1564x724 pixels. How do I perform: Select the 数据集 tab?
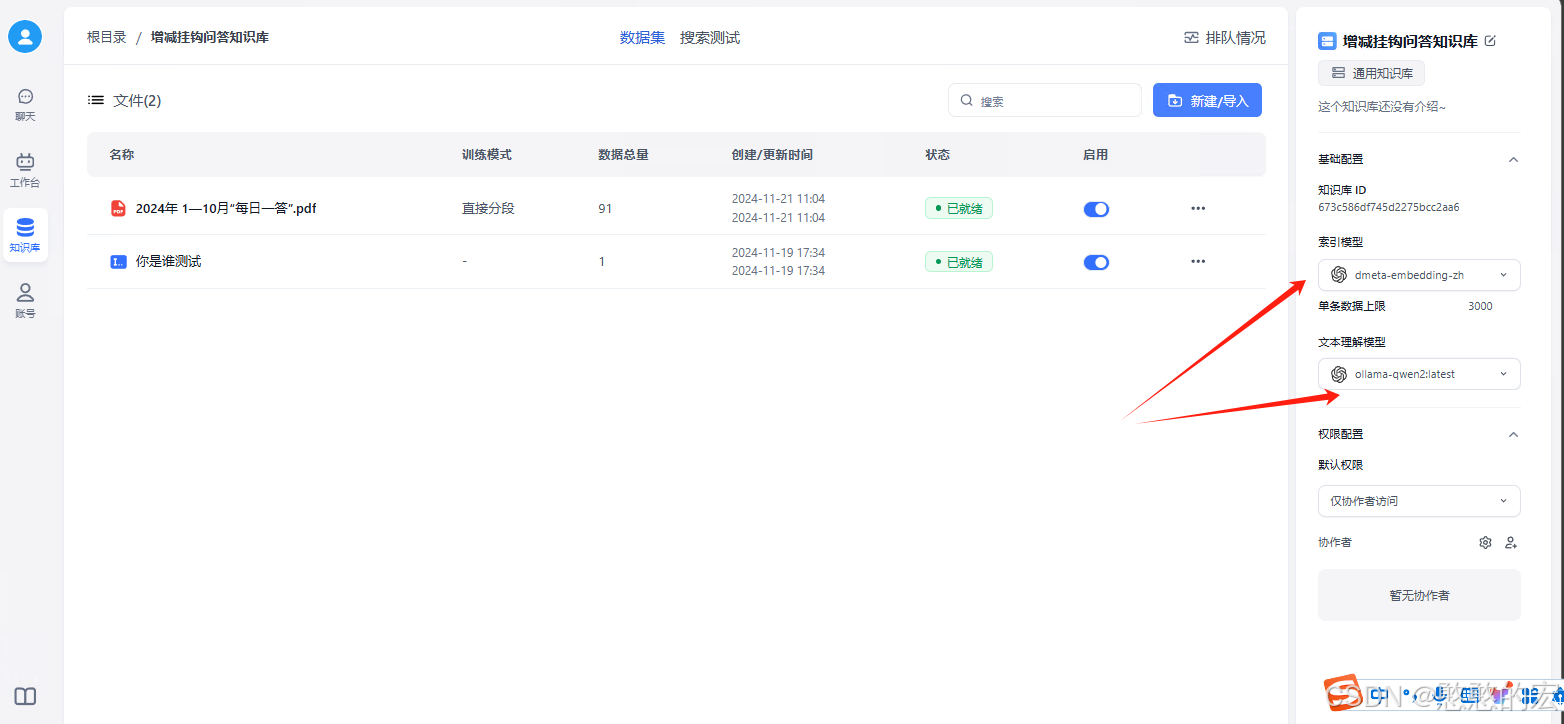(x=642, y=37)
